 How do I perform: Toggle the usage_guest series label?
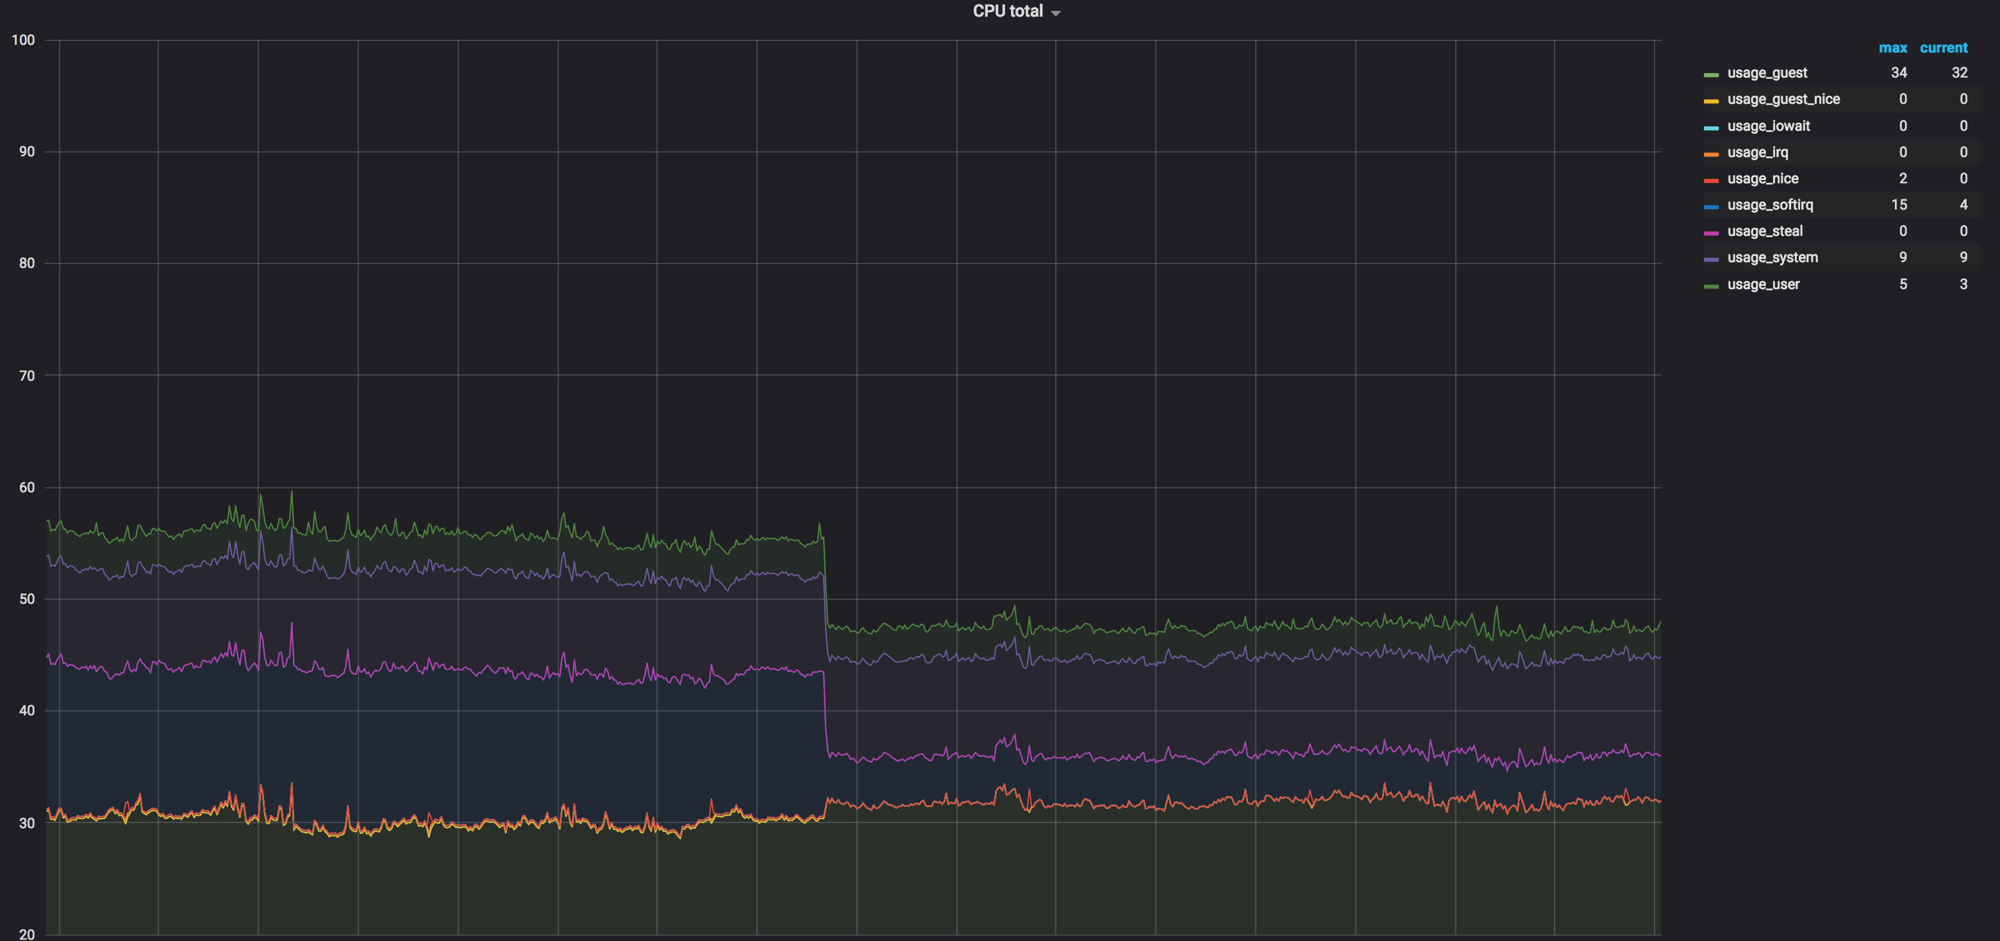click(1767, 73)
